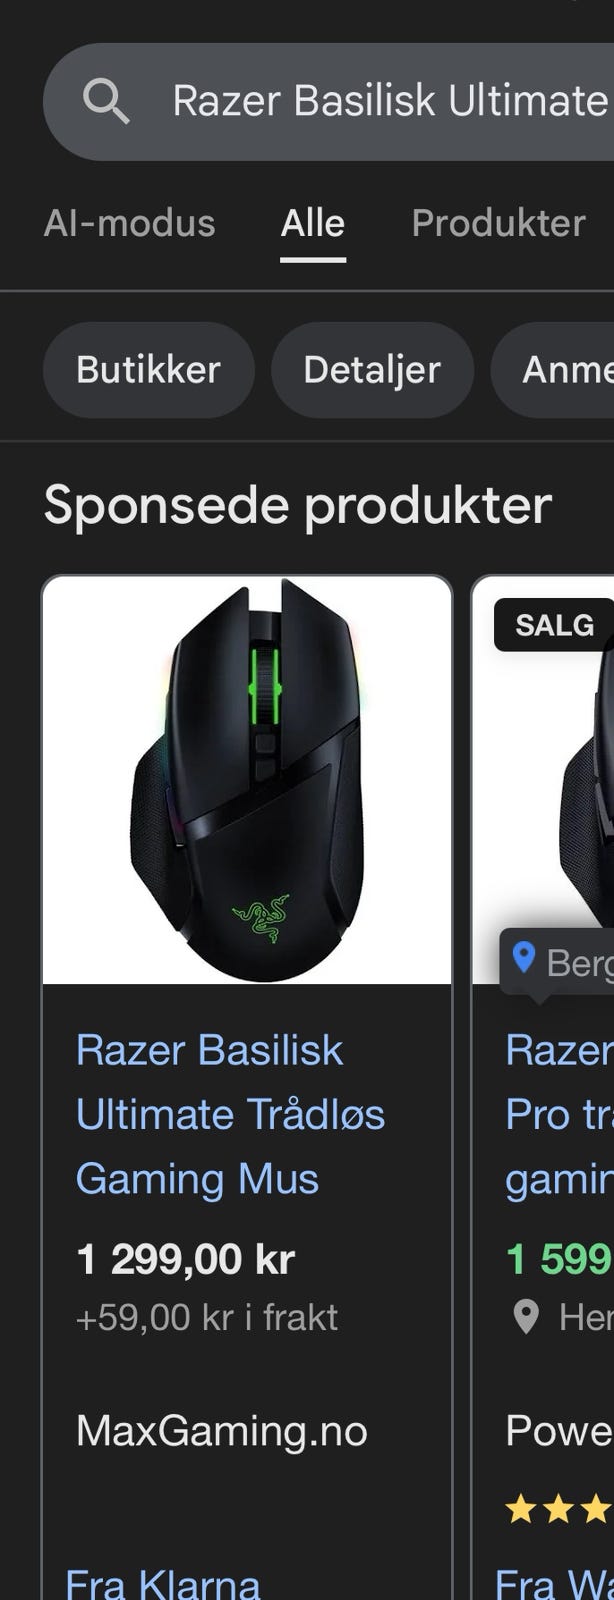The height and width of the screenshot is (1600, 614).
Task: Open Razer Basilisk Ultimate Trådløs Gaming Mus link
Action: click(x=230, y=1114)
